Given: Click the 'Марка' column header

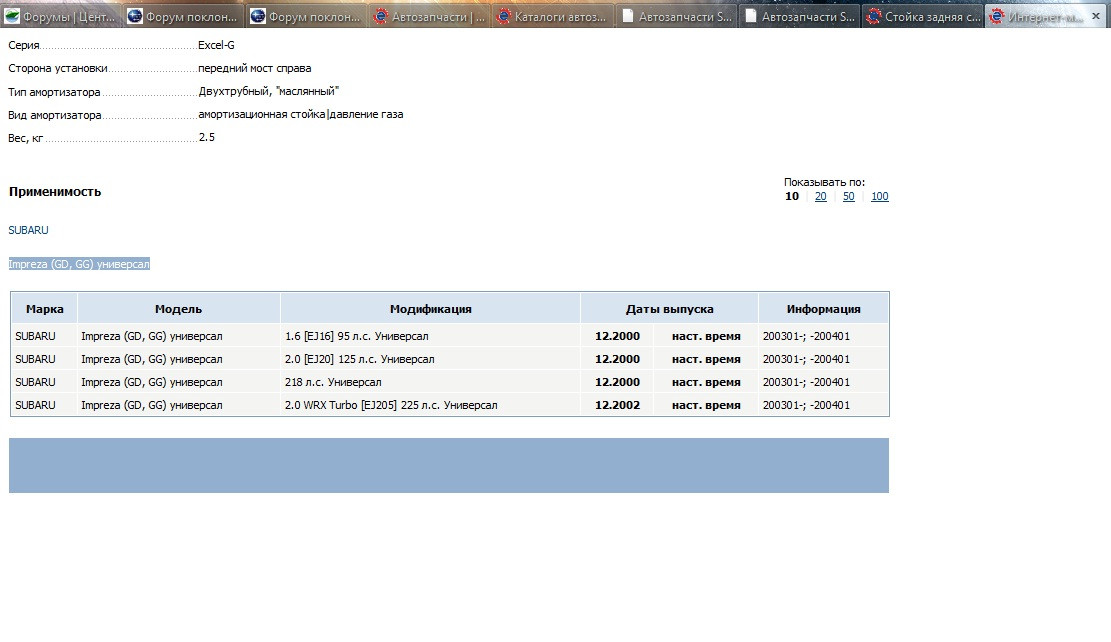Looking at the screenshot, I should coord(45,309).
